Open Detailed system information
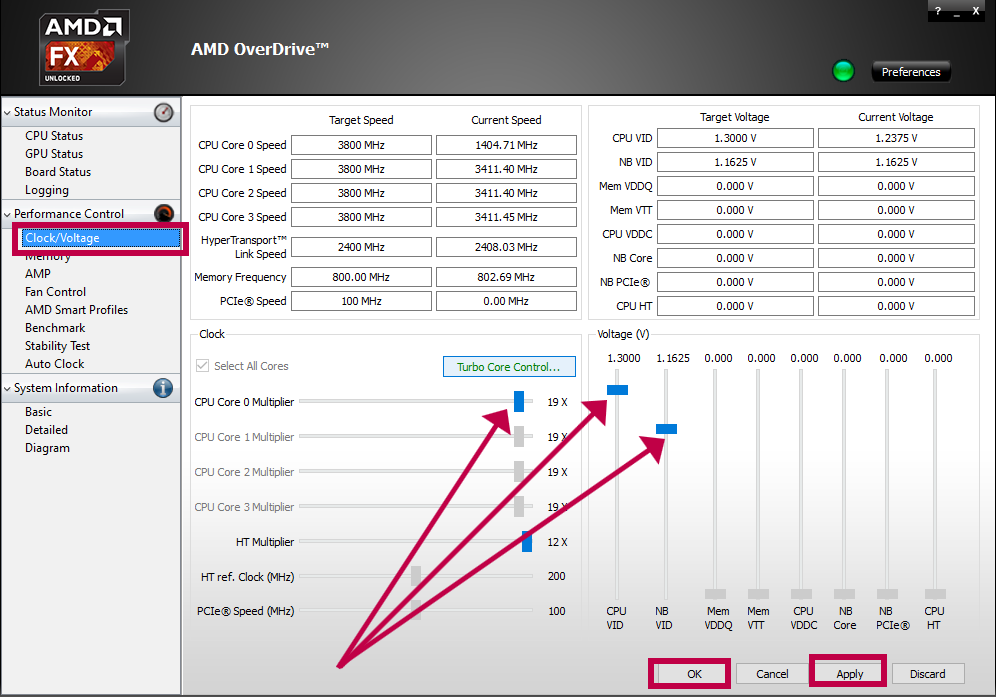 [46, 430]
